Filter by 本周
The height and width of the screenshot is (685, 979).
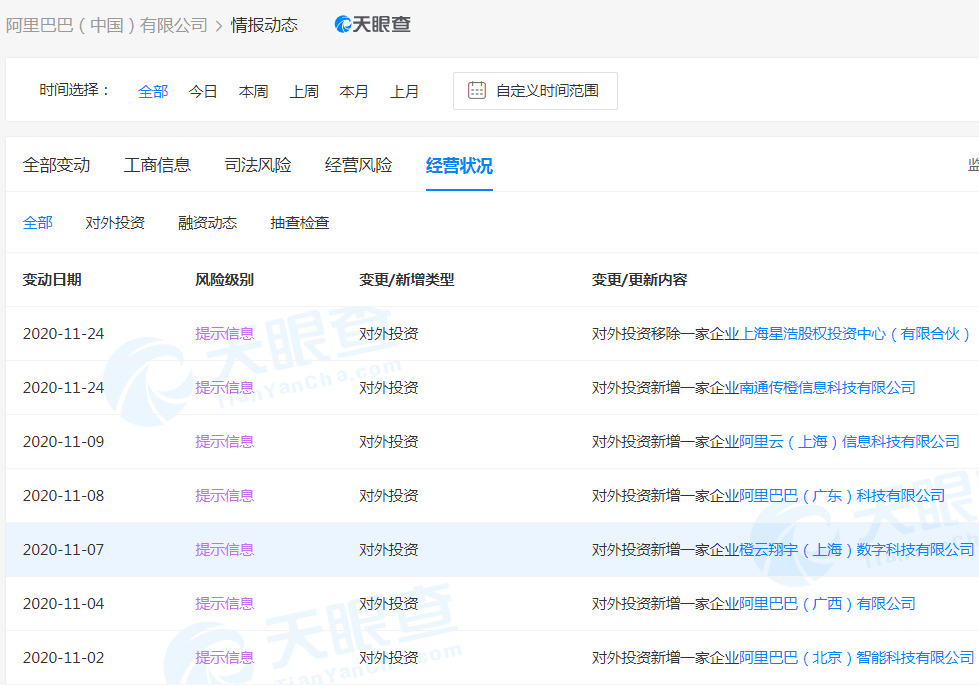tap(253, 92)
